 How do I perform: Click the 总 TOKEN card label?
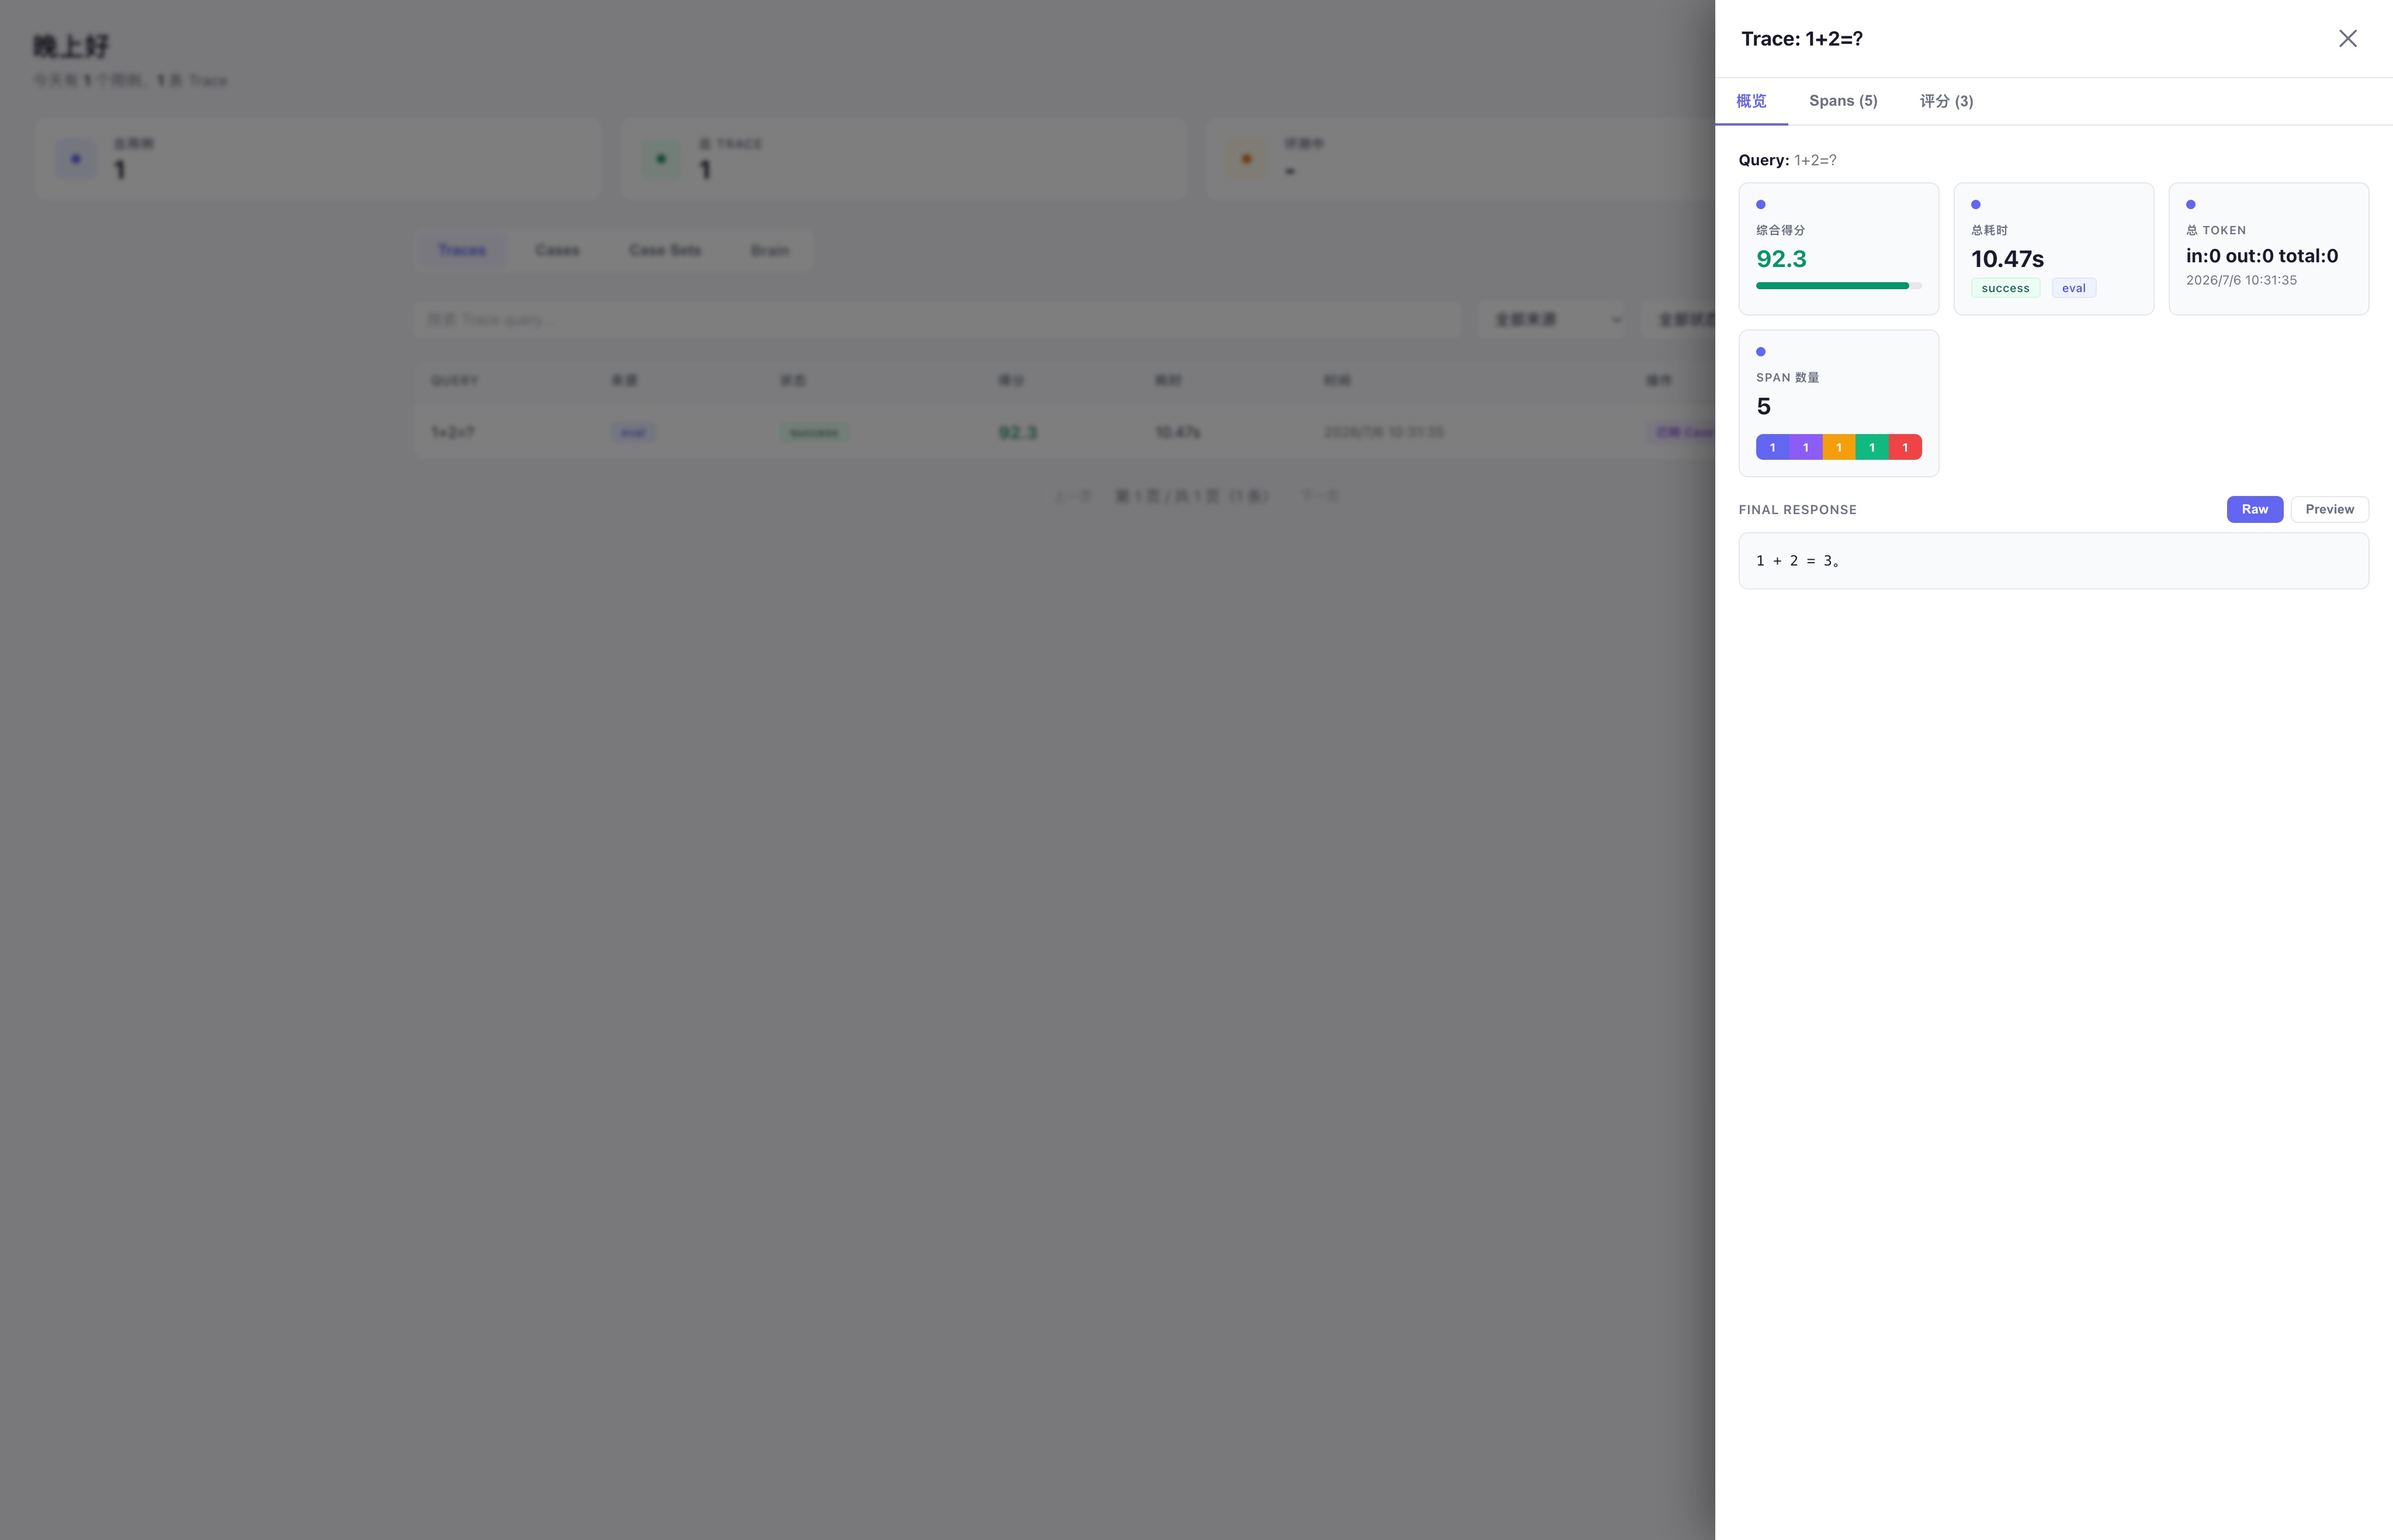coord(2216,230)
